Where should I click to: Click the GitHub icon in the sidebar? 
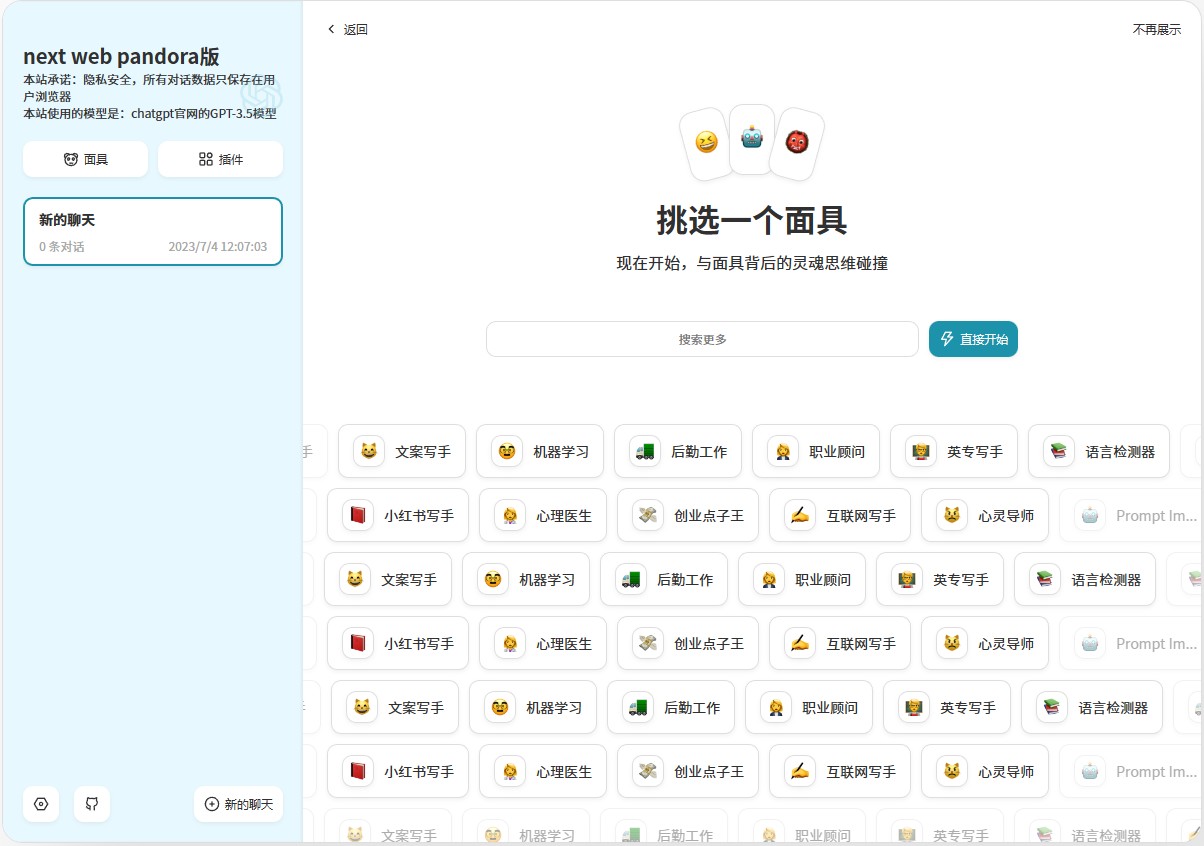pos(92,804)
